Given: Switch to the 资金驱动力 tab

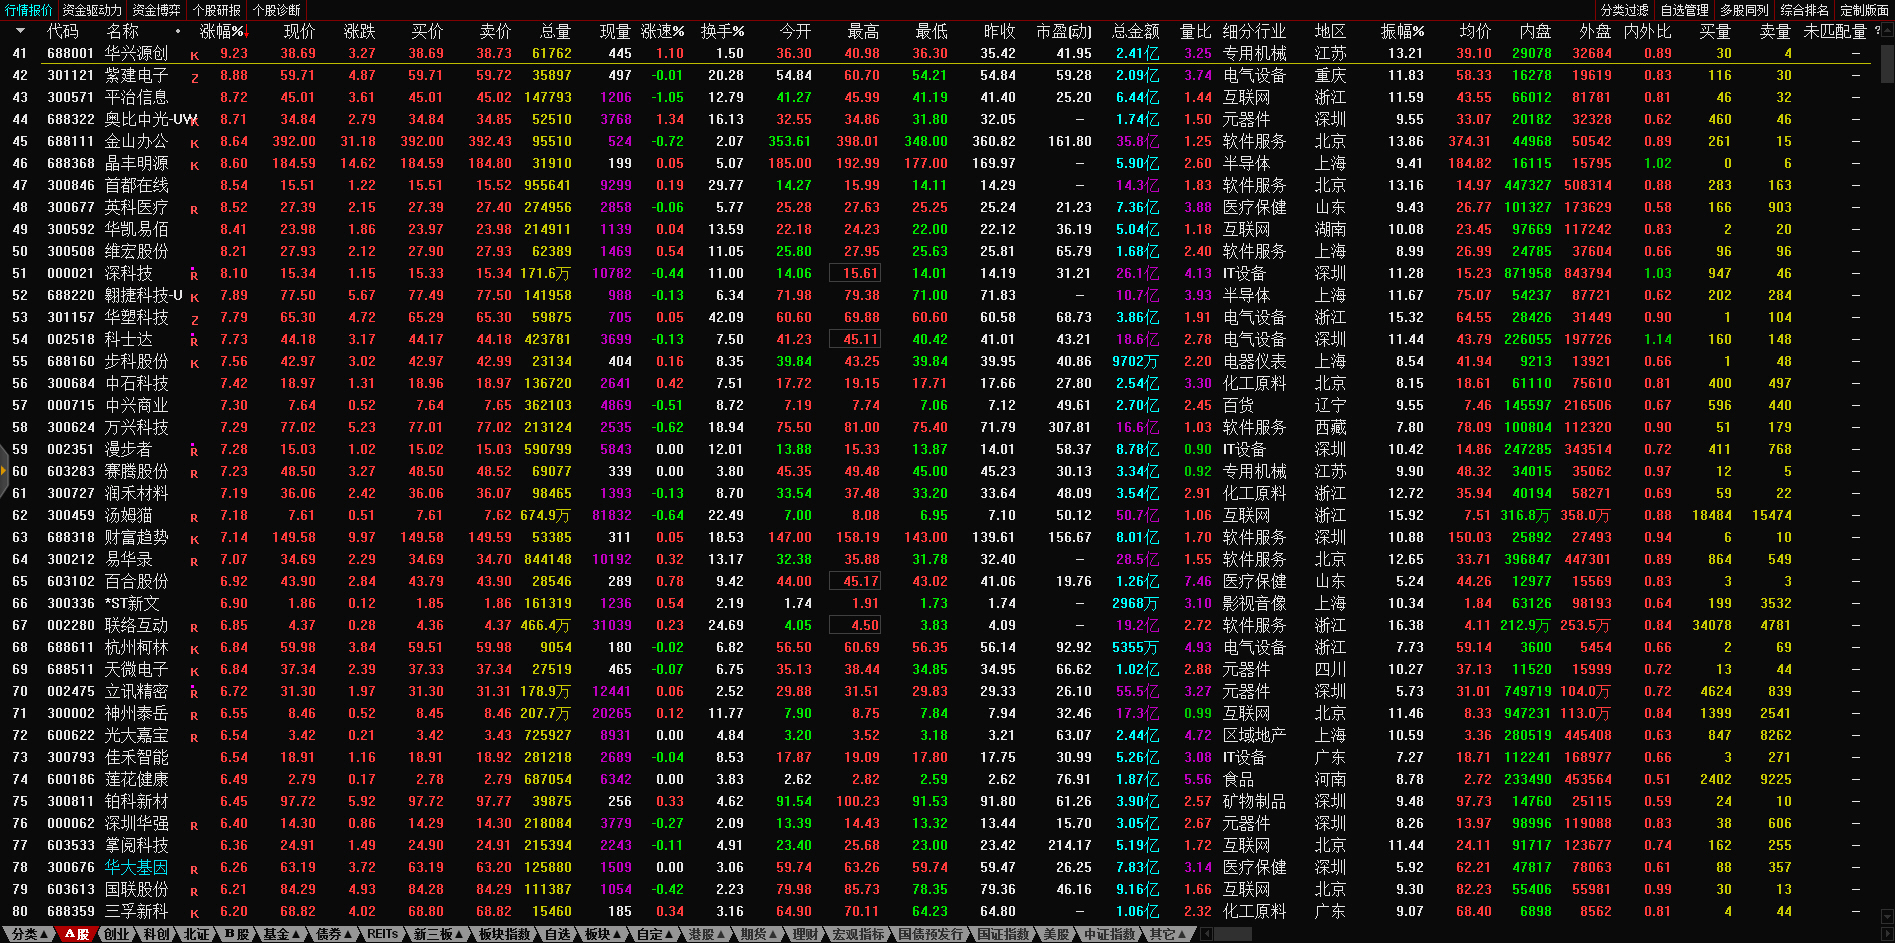Looking at the screenshot, I should 92,10.
